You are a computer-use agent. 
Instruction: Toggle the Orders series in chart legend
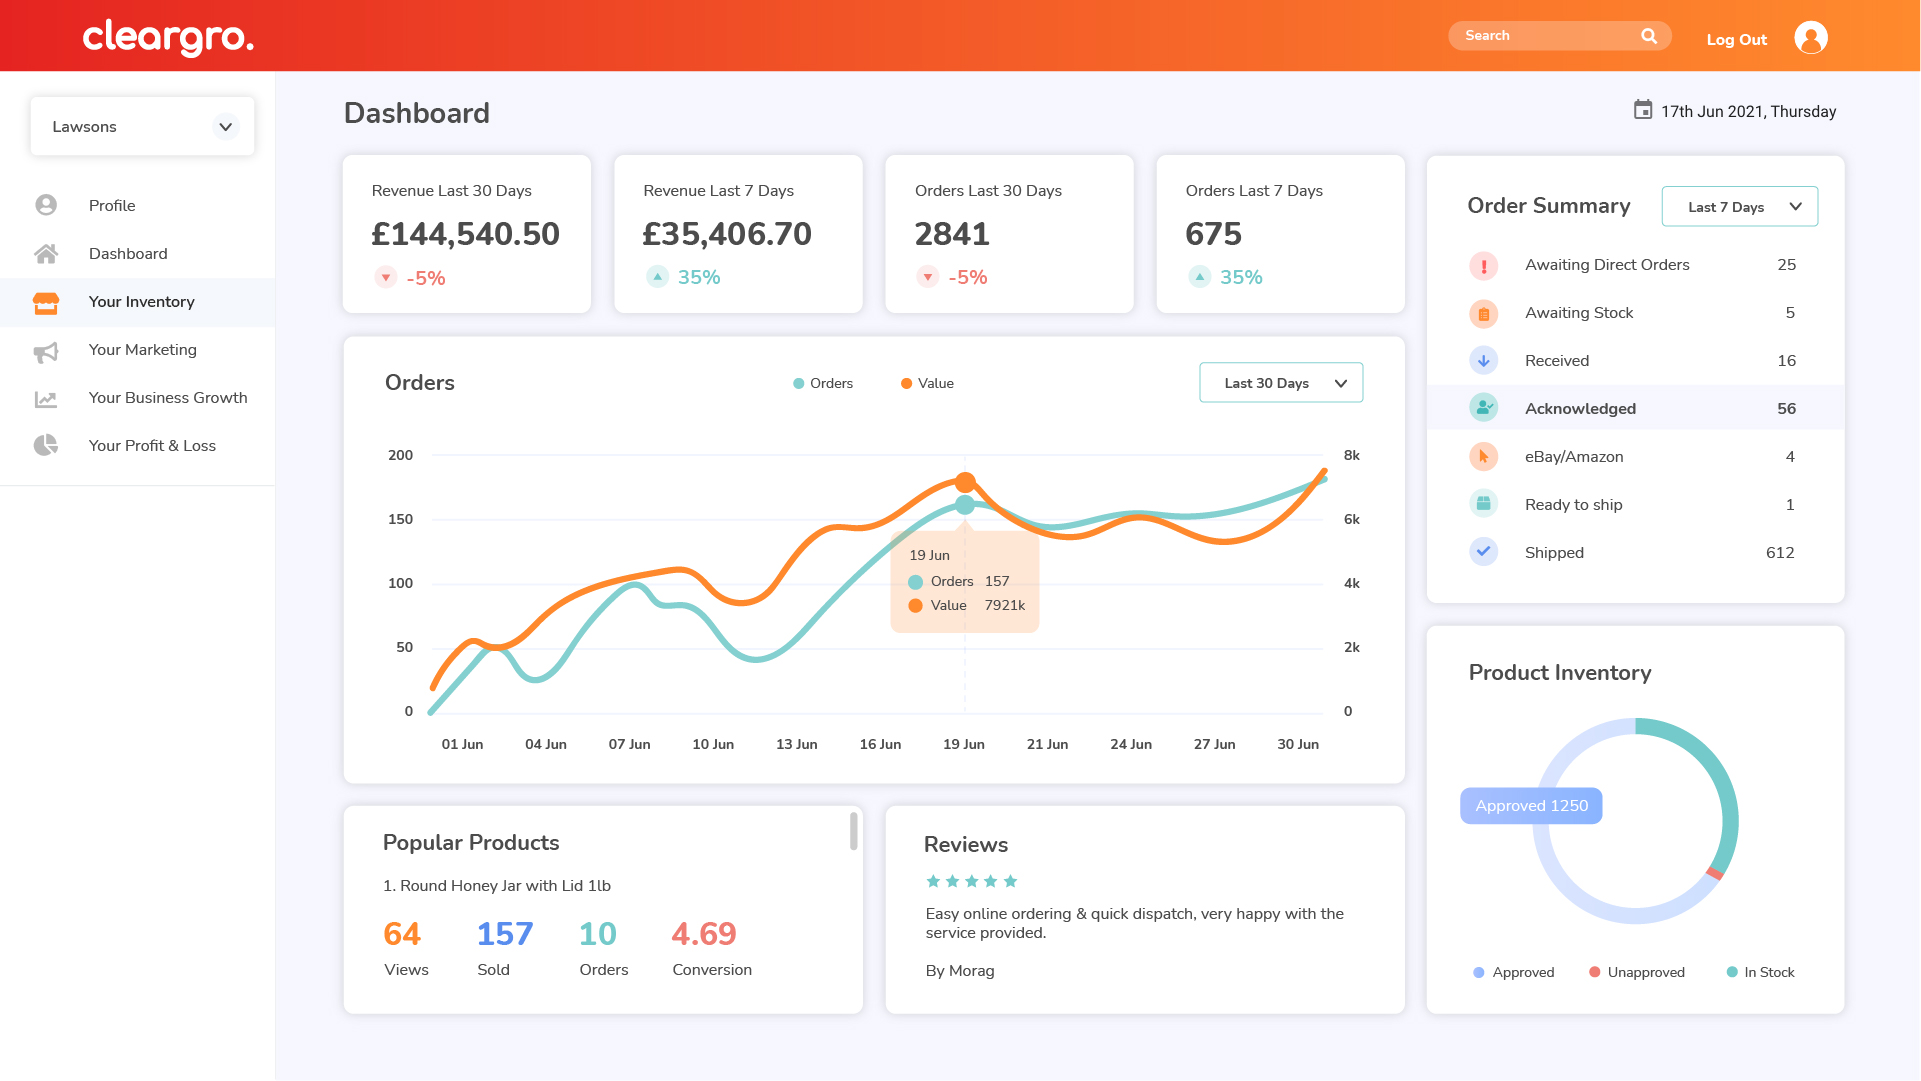point(823,384)
